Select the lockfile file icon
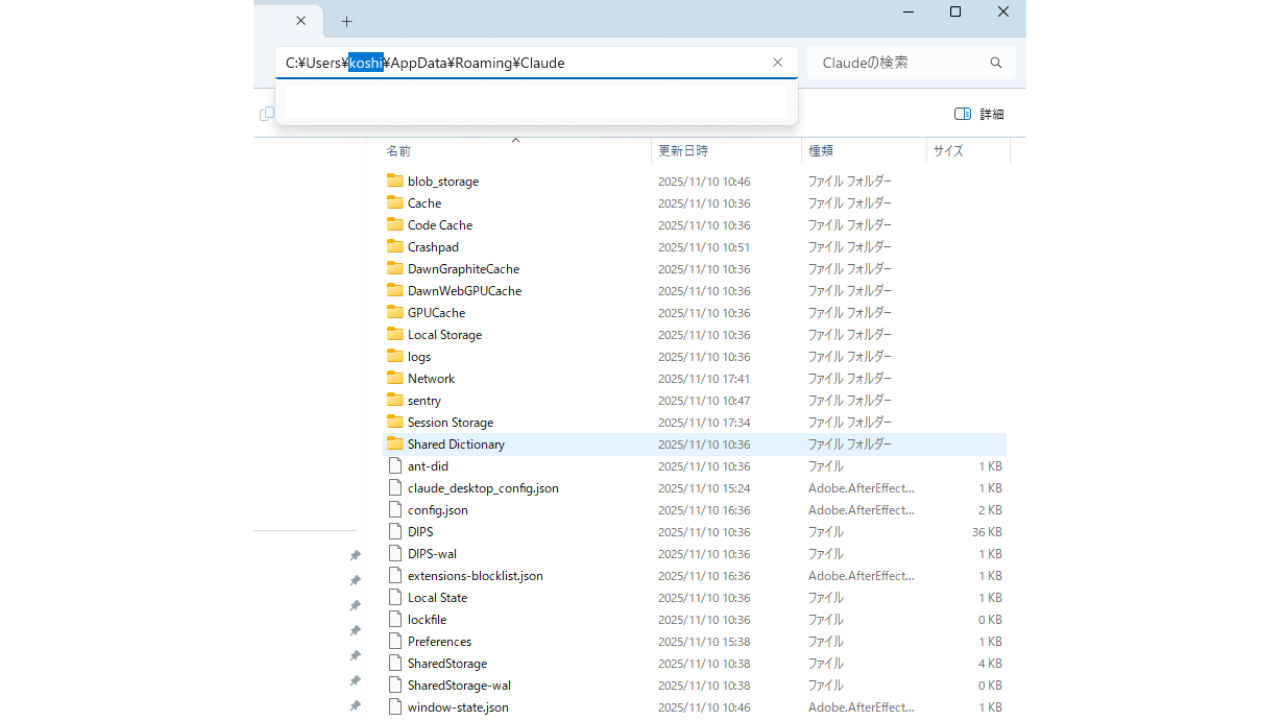The width and height of the screenshot is (1280, 720). coord(395,620)
